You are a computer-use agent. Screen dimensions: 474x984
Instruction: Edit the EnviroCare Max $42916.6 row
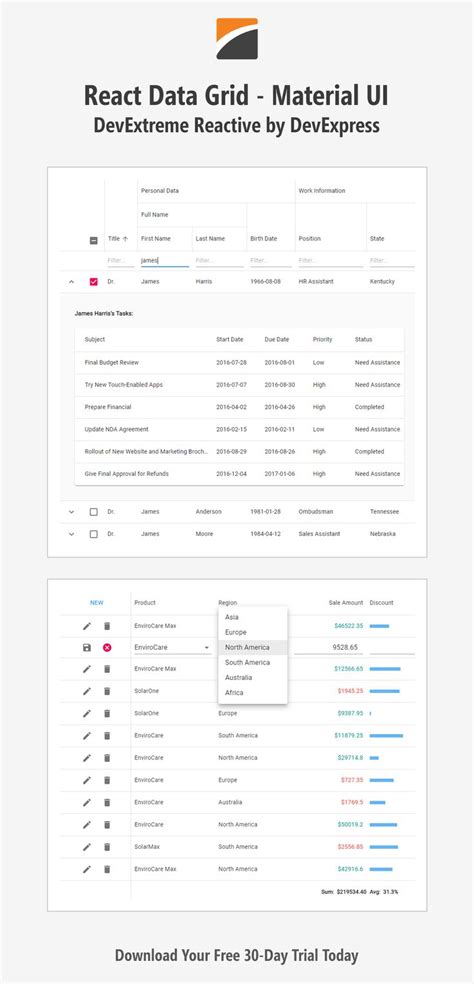87,869
